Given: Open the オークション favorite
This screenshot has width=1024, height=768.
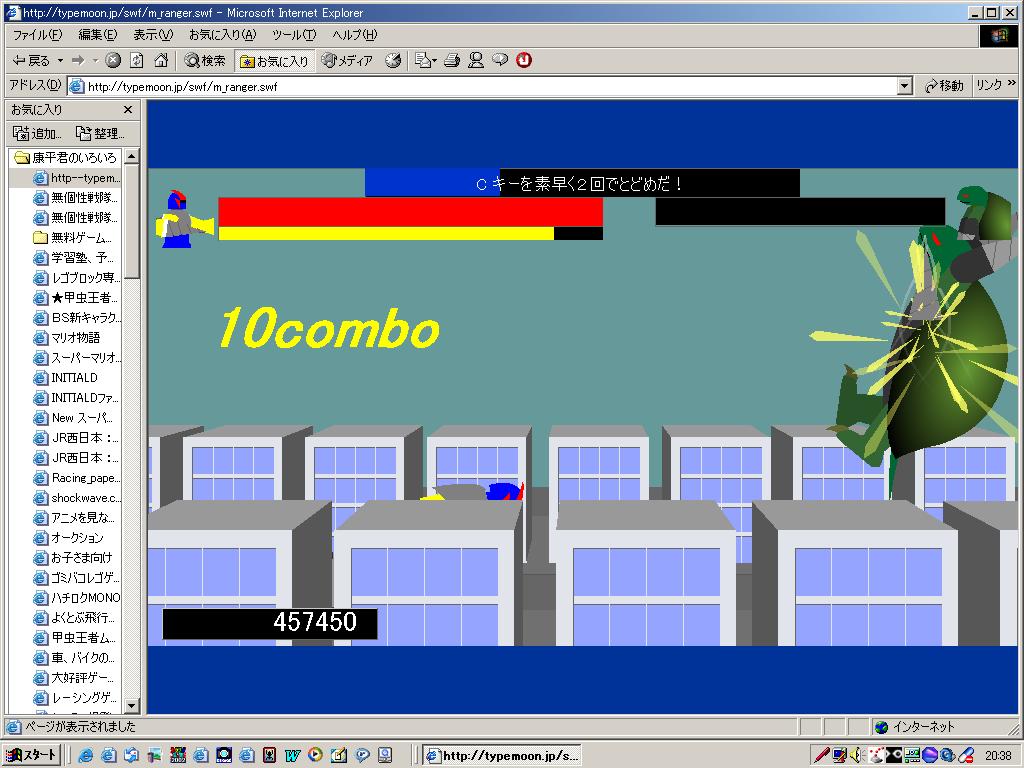Looking at the screenshot, I should pyautogui.click(x=68, y=538).
